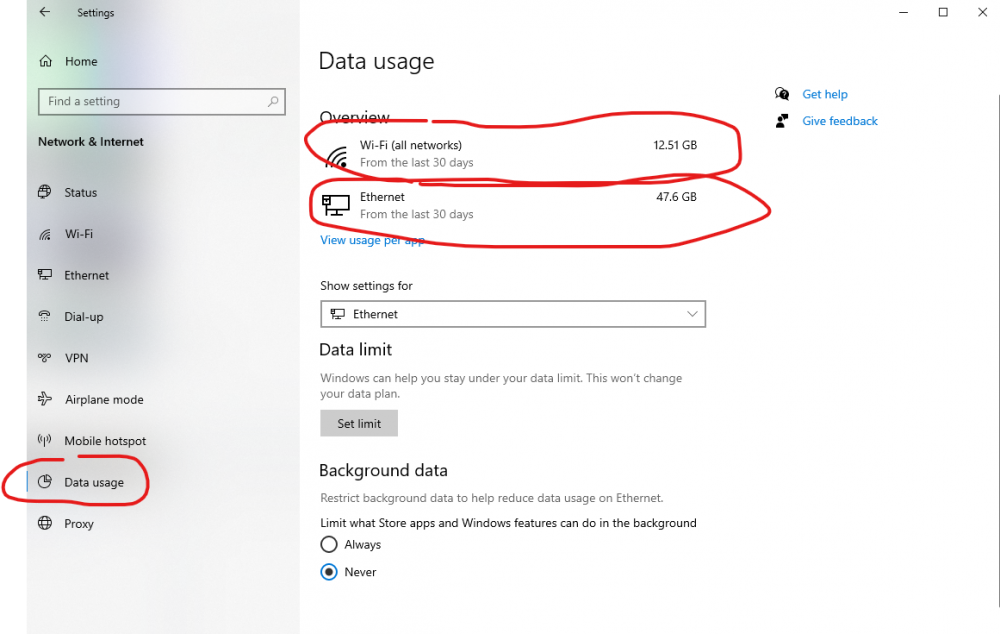Click the Get help chat icon
This screenshot has width=1000, height=634.
point(782,94)
